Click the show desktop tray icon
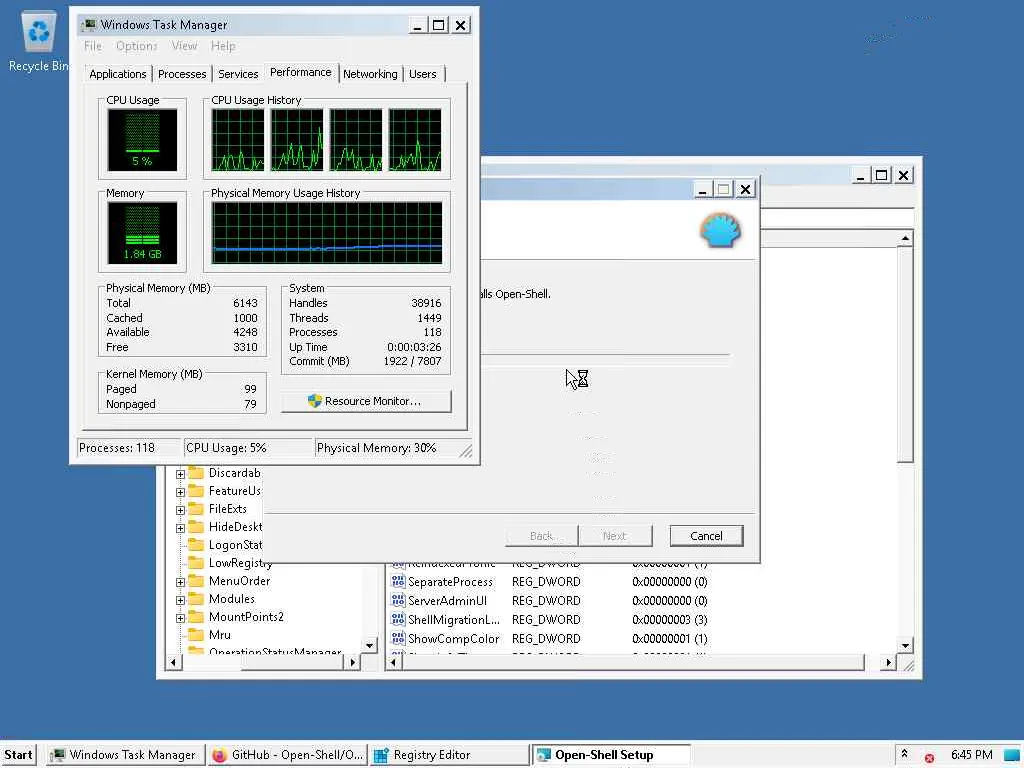The height and width of the screenshot is (768, 1024). tap(1012, 755)
